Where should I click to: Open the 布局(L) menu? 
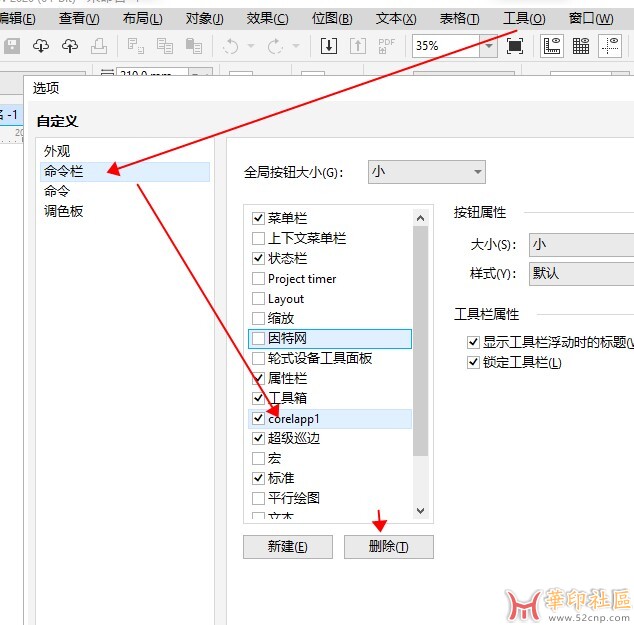143,18
